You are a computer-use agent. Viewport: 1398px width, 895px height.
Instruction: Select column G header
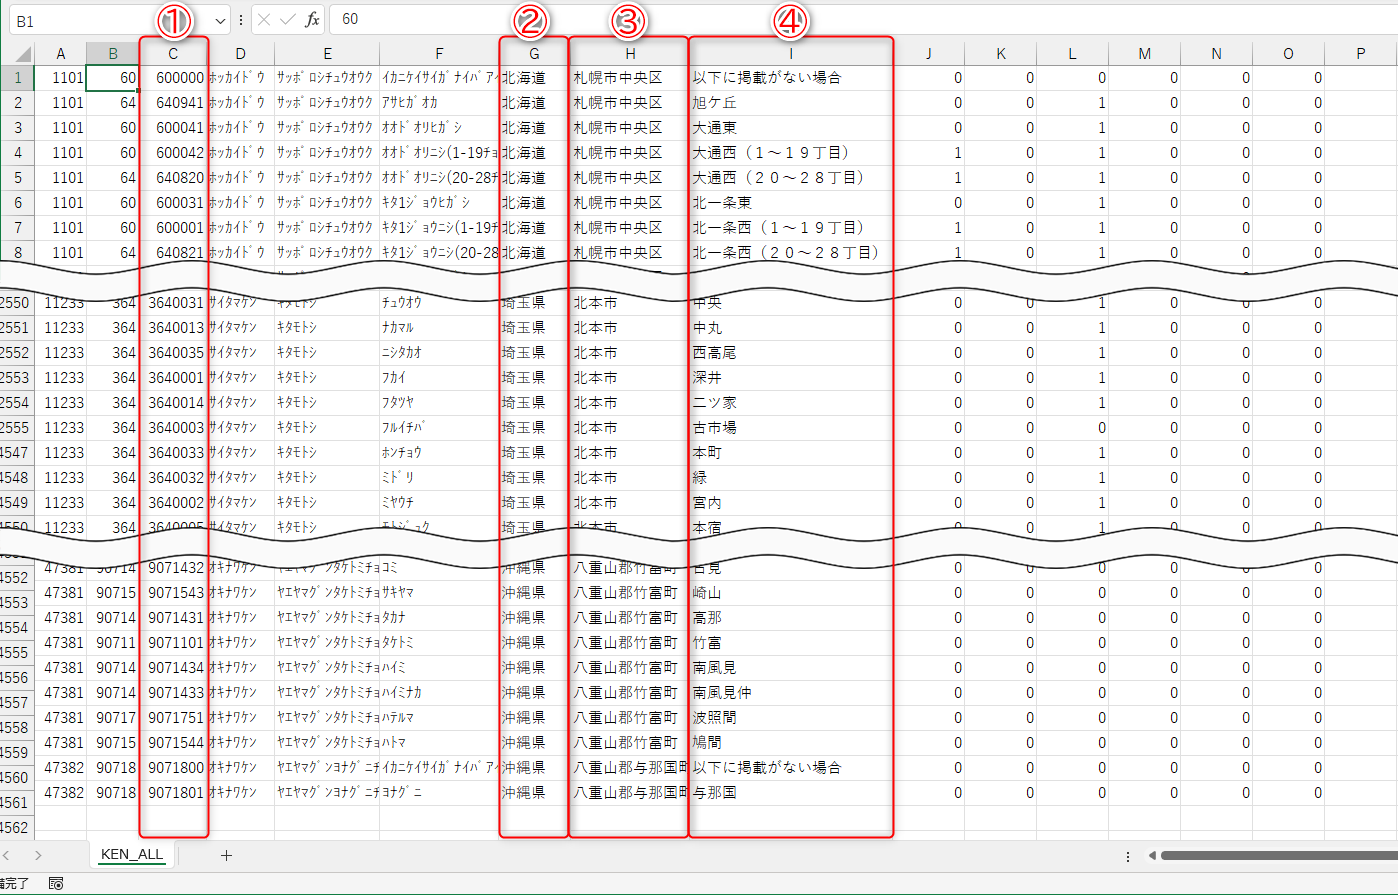click(x=533, y=53)
